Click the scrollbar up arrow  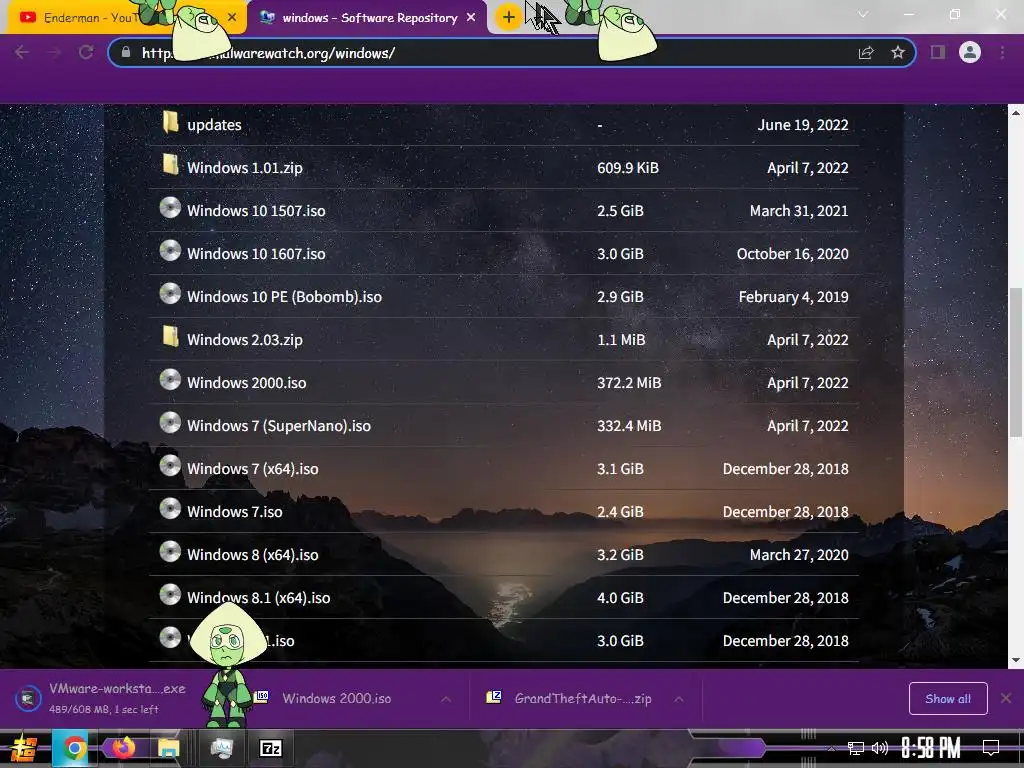[1016, 112]
